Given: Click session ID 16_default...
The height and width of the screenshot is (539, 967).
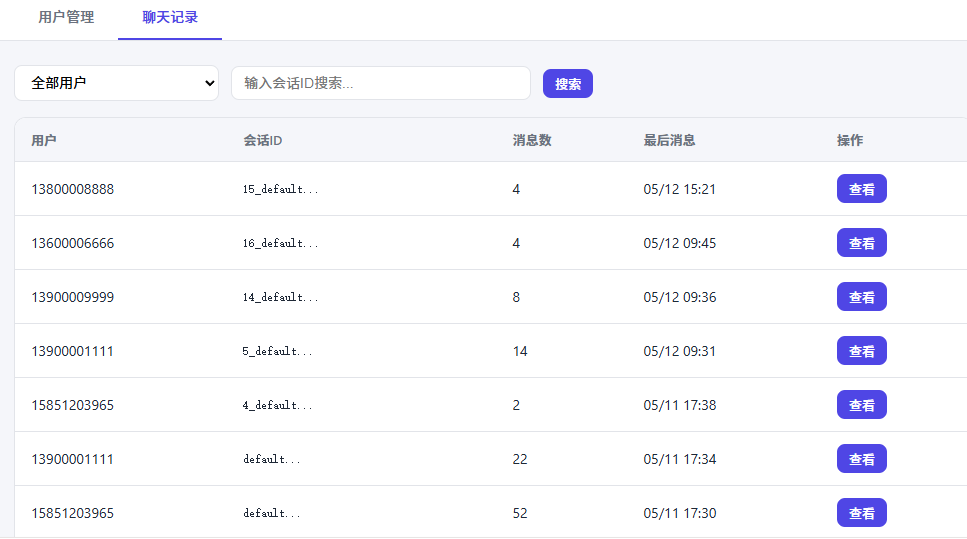Looking at the screenshot, I should click(281, 243).
